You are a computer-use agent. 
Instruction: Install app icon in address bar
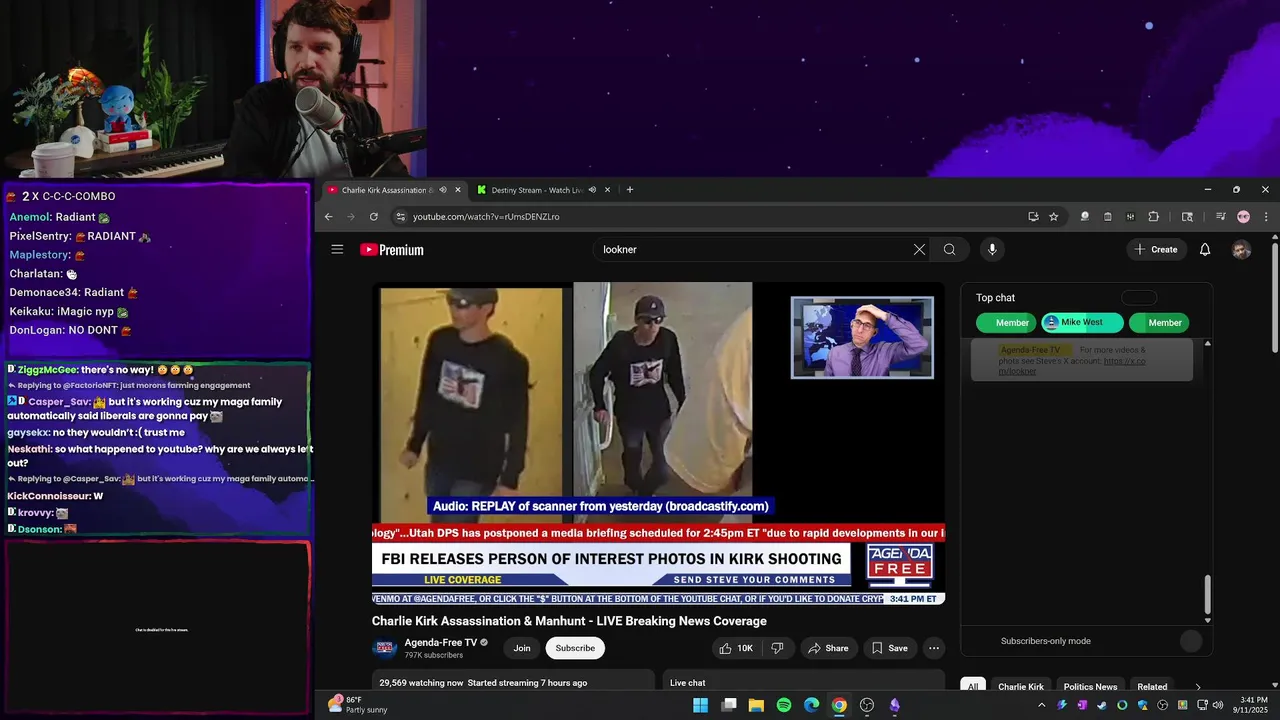coord(1033,216)
